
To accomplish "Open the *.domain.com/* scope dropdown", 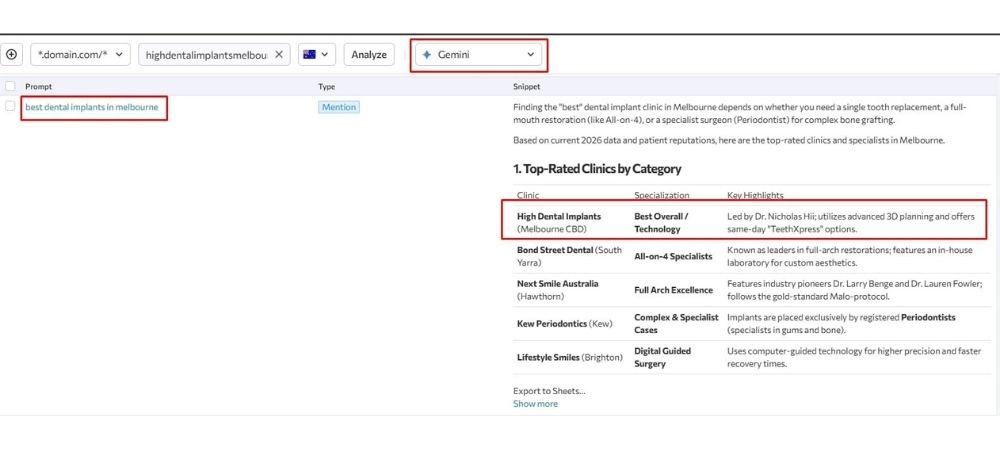I will click(80, 55).
